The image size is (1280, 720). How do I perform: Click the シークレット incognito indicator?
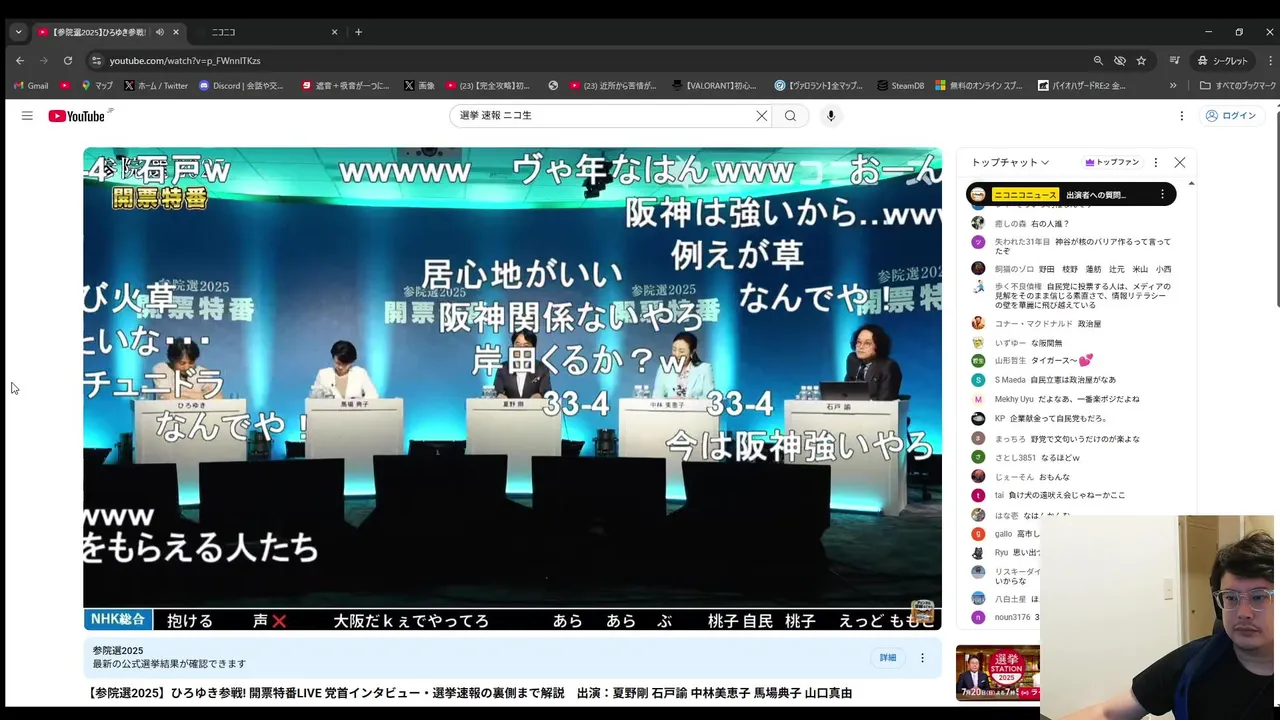1223,60
